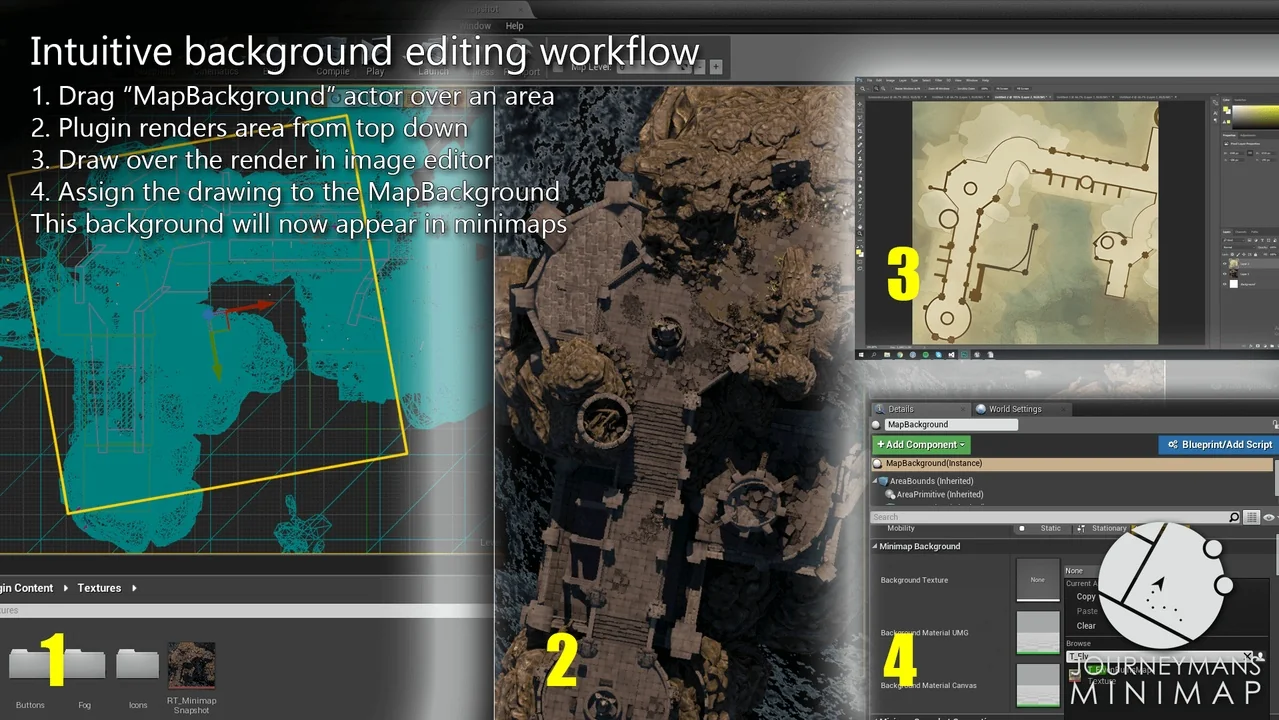The image size is (1279, 720).
Task: Choose Clear in the asset menu
Action: click(x=1086, y=626)
